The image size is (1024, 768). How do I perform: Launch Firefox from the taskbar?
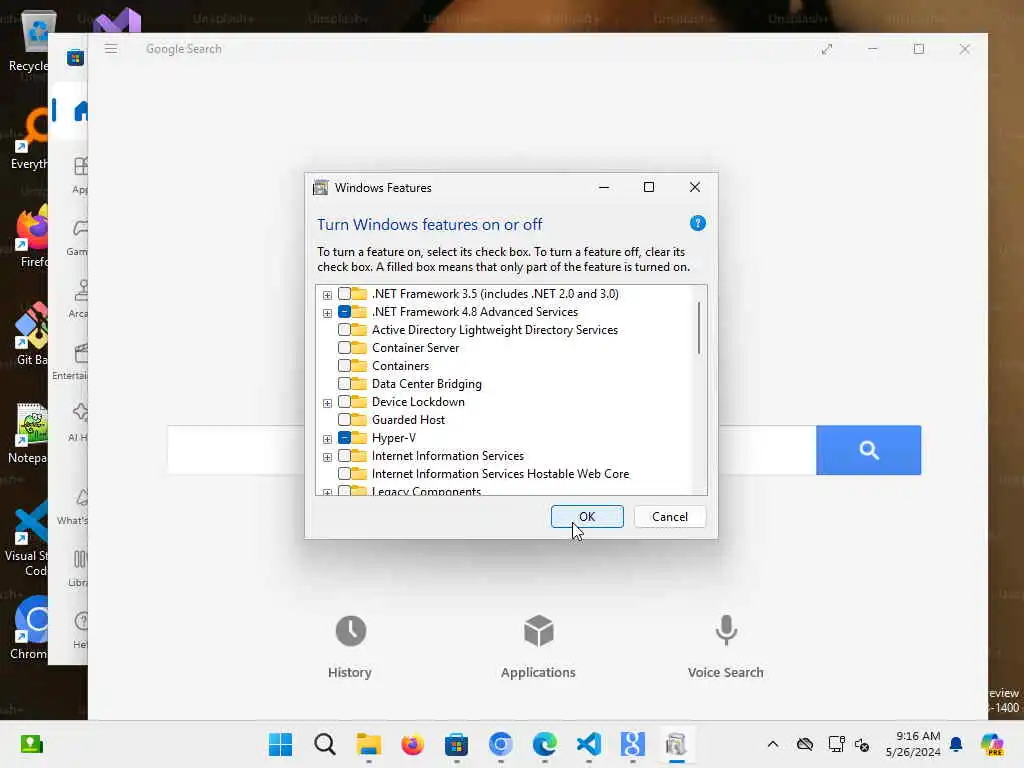413,744
